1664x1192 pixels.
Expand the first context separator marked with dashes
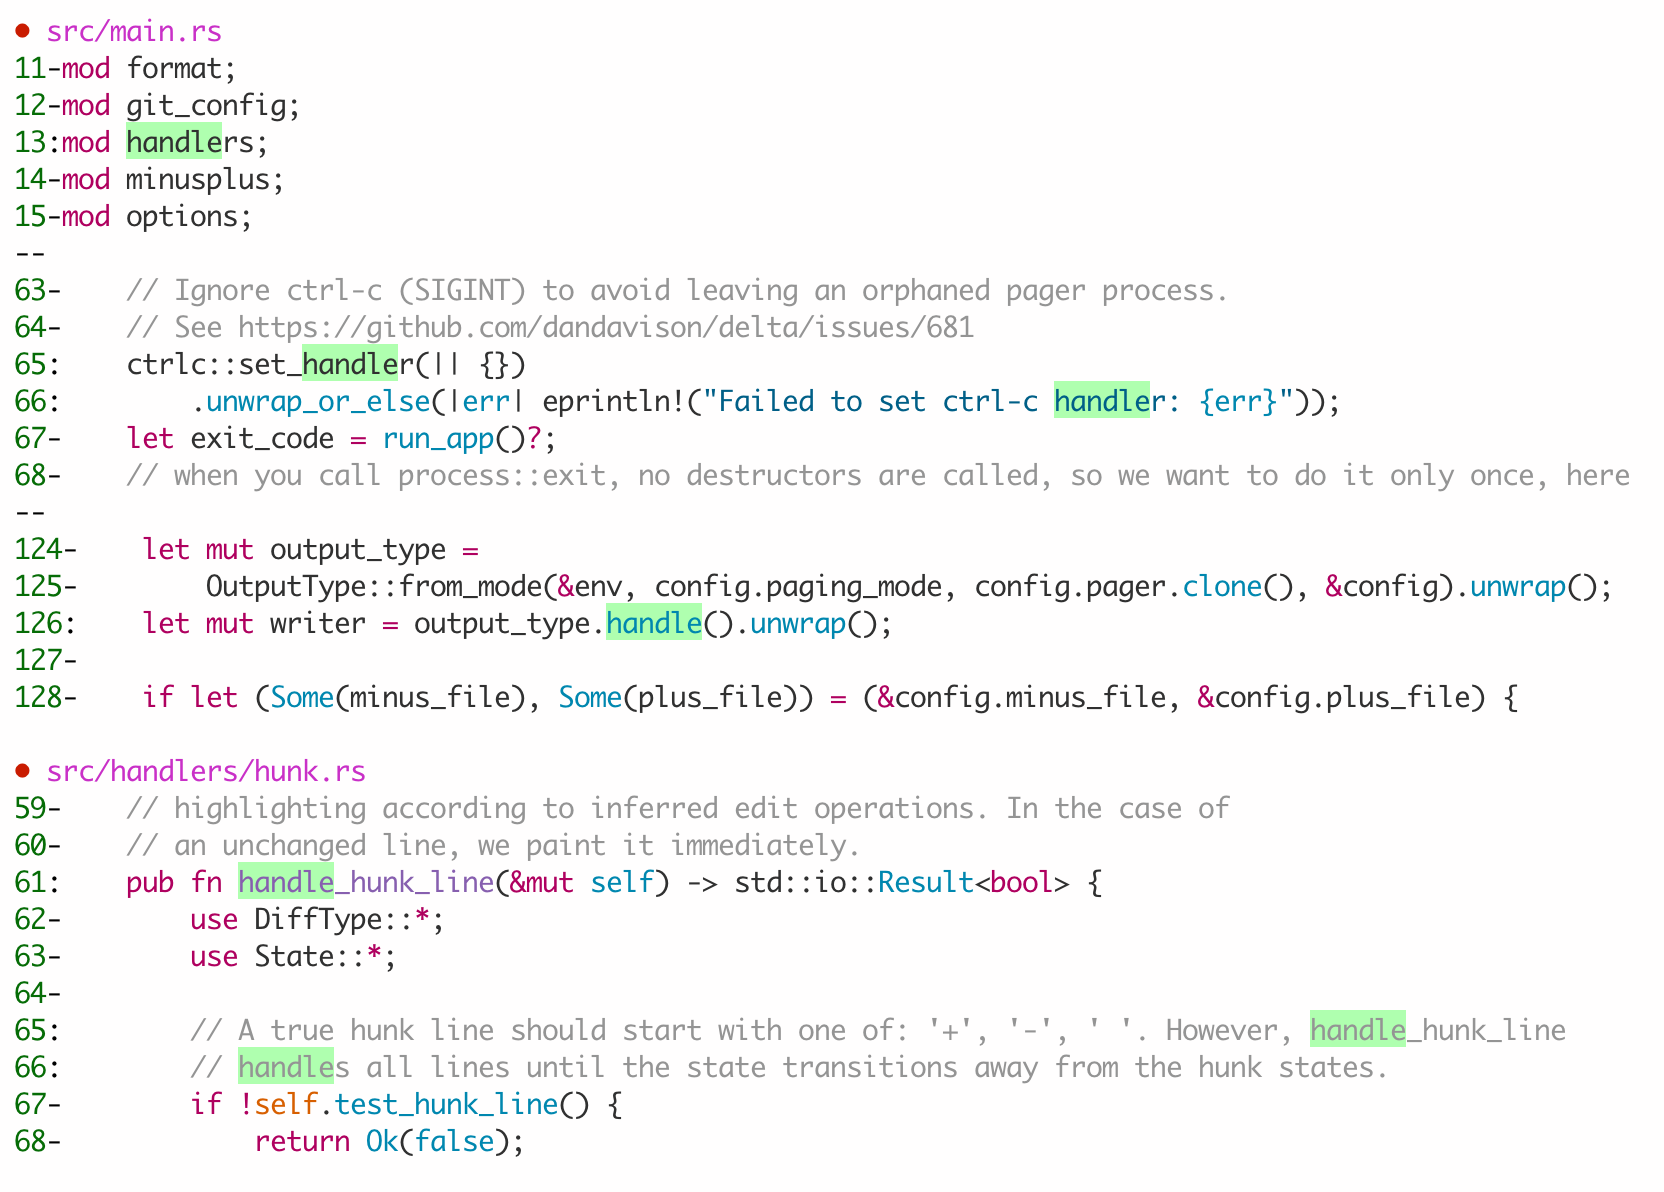pos(31,253)
